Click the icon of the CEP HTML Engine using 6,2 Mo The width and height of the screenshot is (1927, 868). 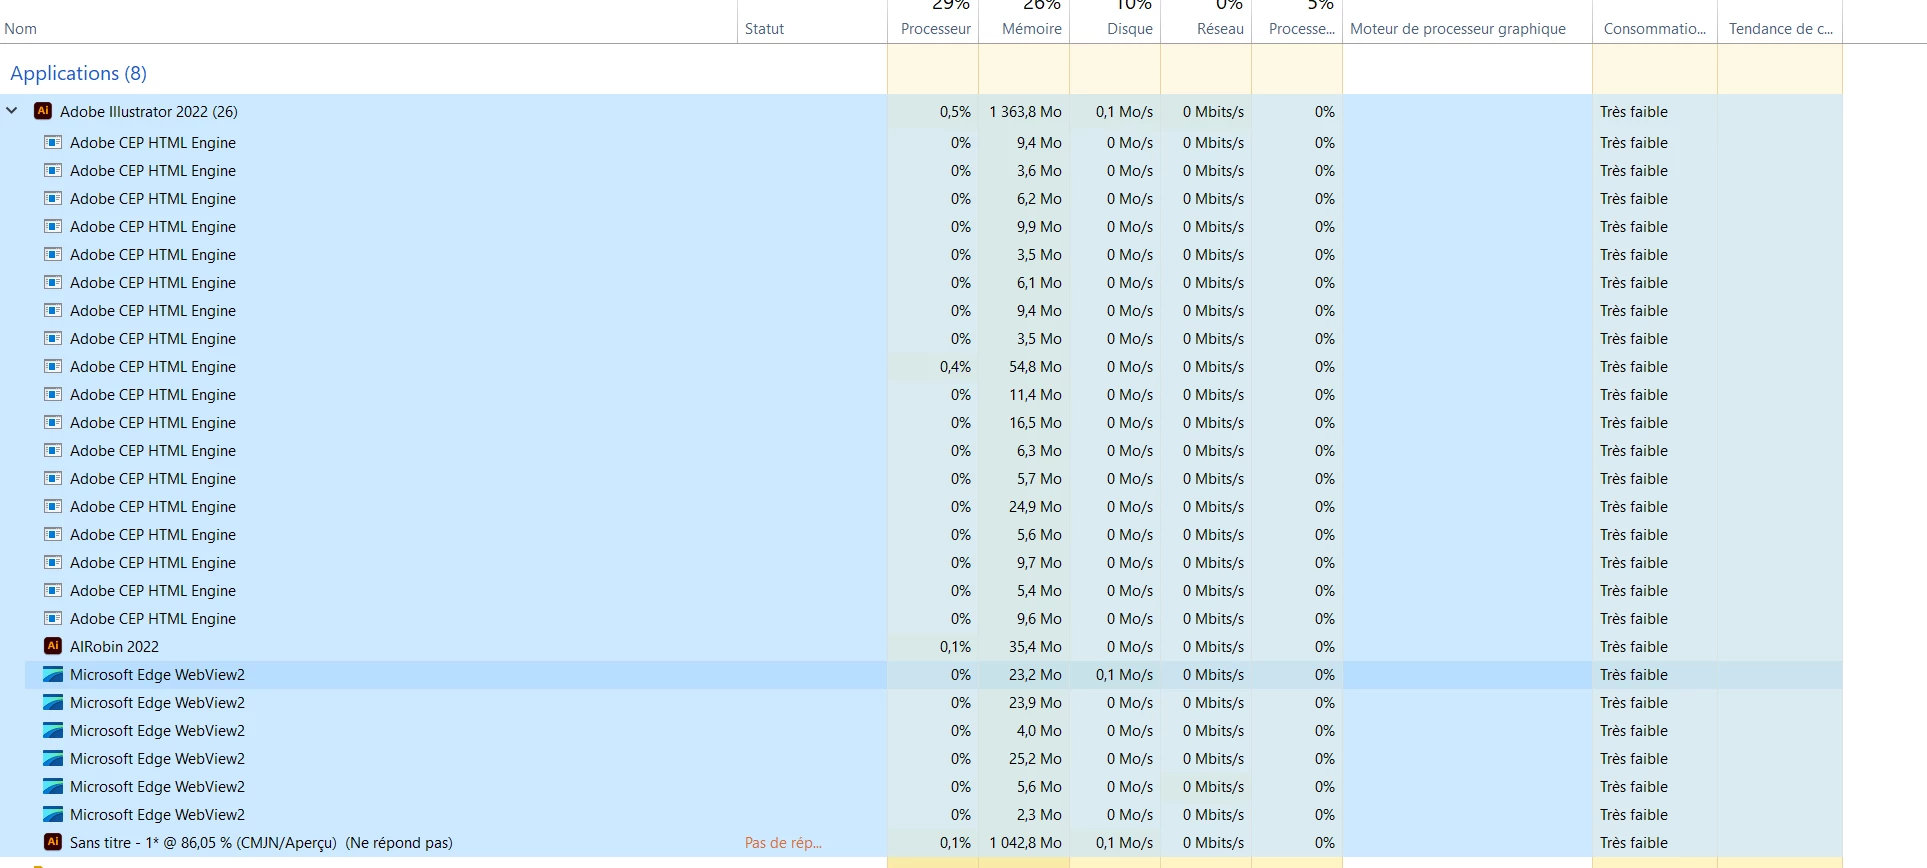pyautogui.click(x=53, y=198)
